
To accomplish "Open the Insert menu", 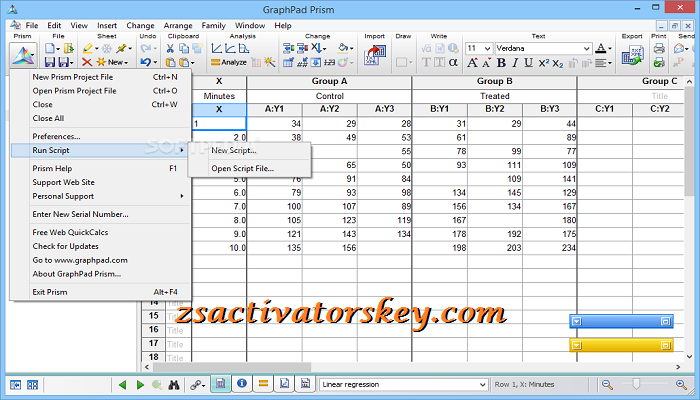I will 107,25.
